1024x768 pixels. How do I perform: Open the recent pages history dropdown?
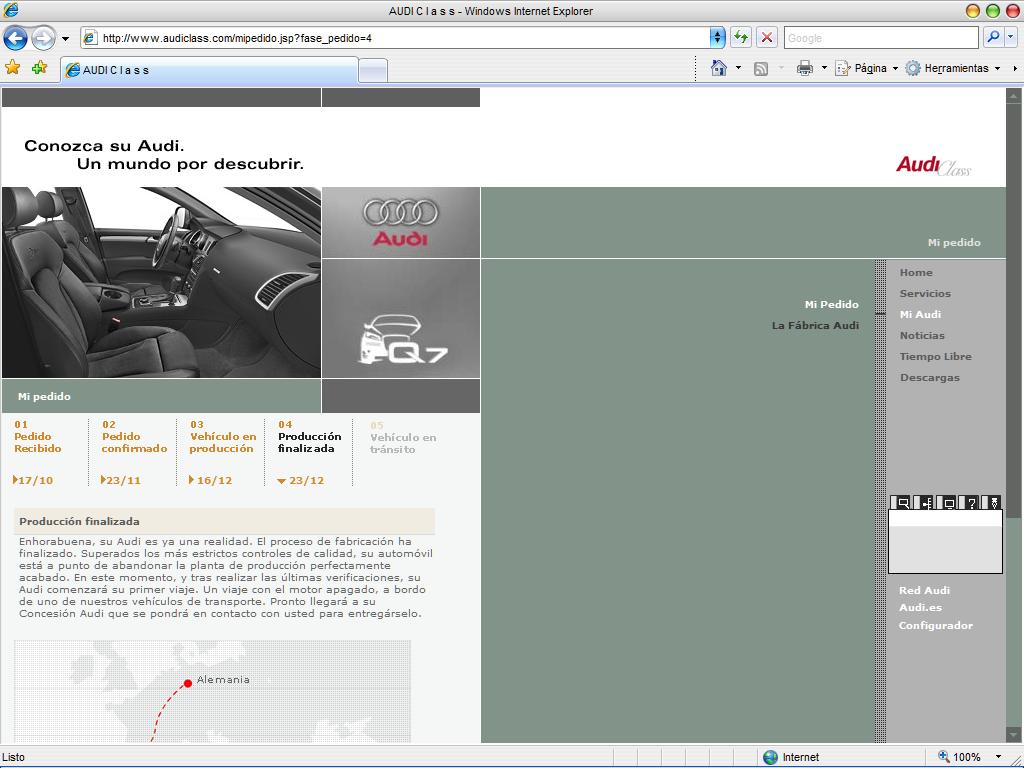[x=65, y=39]
